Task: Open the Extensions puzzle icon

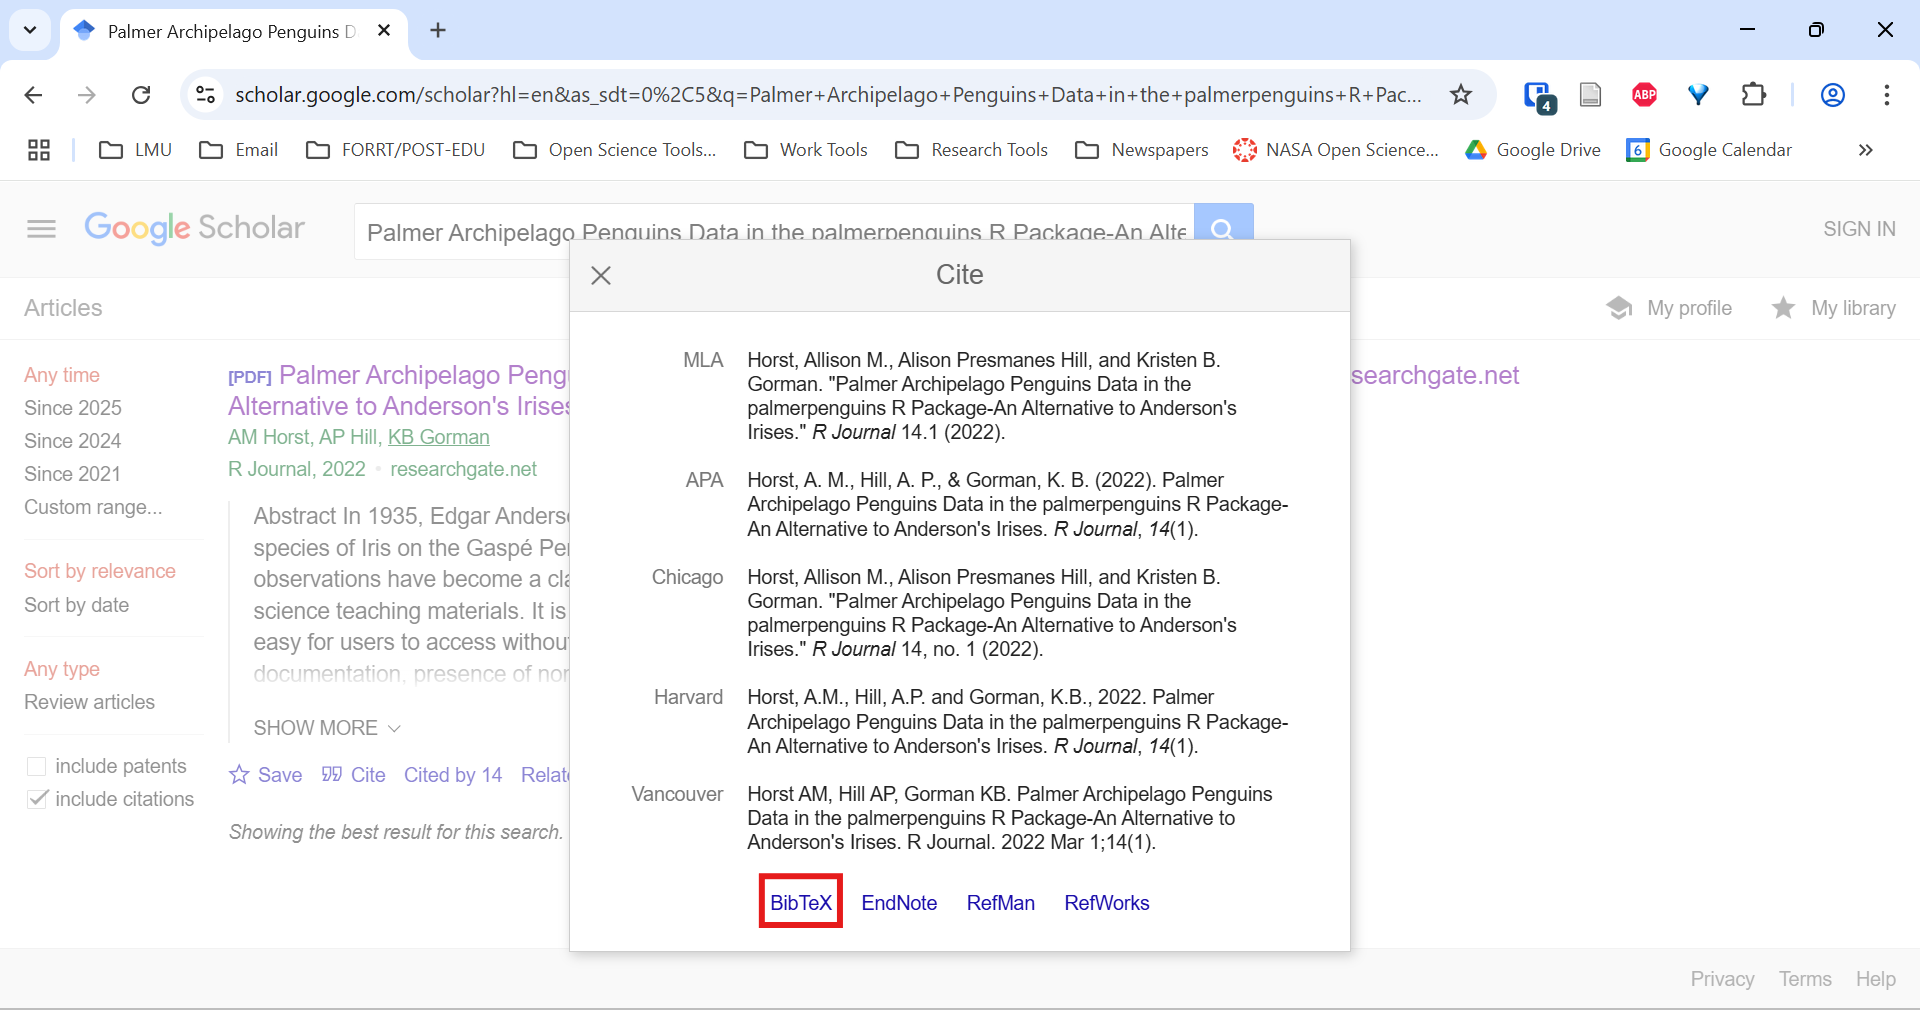Action: click(x=1753, y=95)
